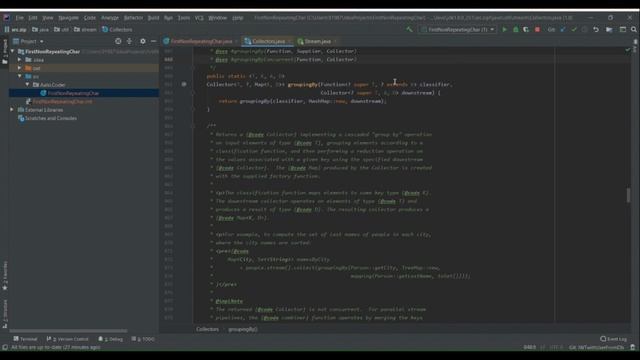Open the Navigate menu
Screen dimensions: 640x360
68,18
